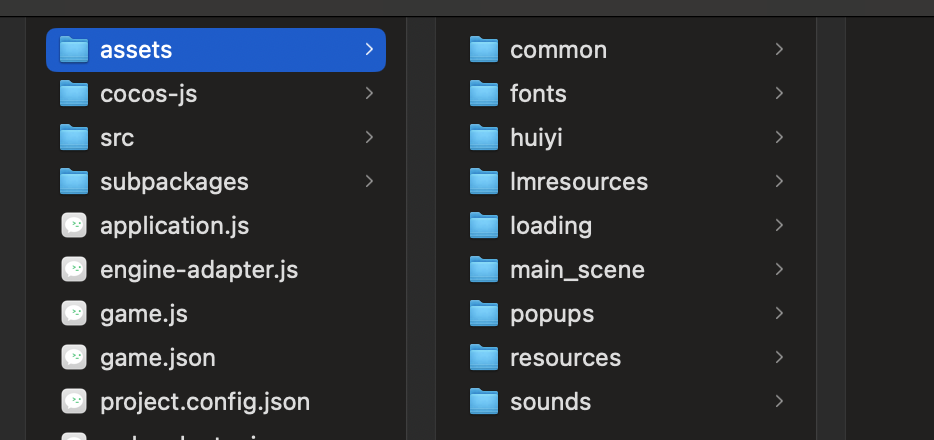The width and height of the screenshot is (934, 440).
Task: Expand the common folder chevron
Action: click(779, 49)
